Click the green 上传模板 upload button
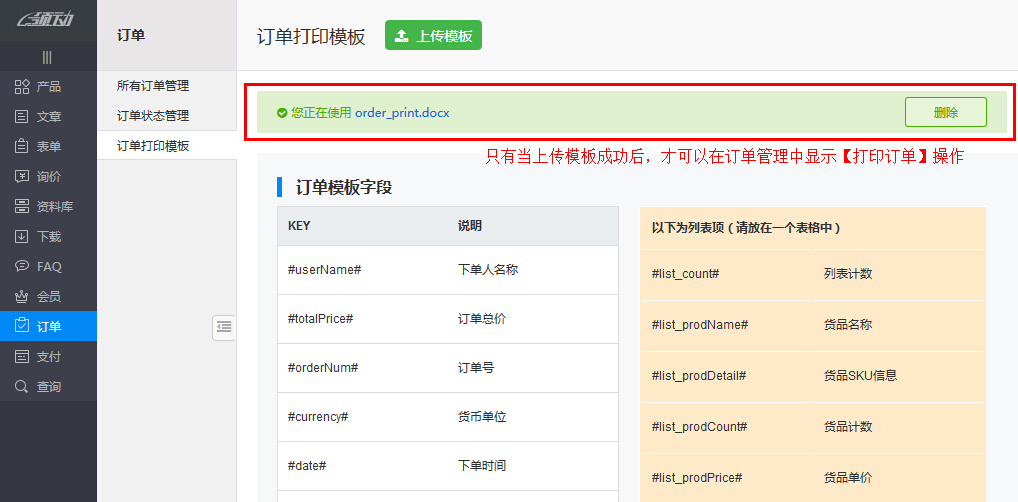Screen dimensions: 1018x502 (x=433, y=36)
